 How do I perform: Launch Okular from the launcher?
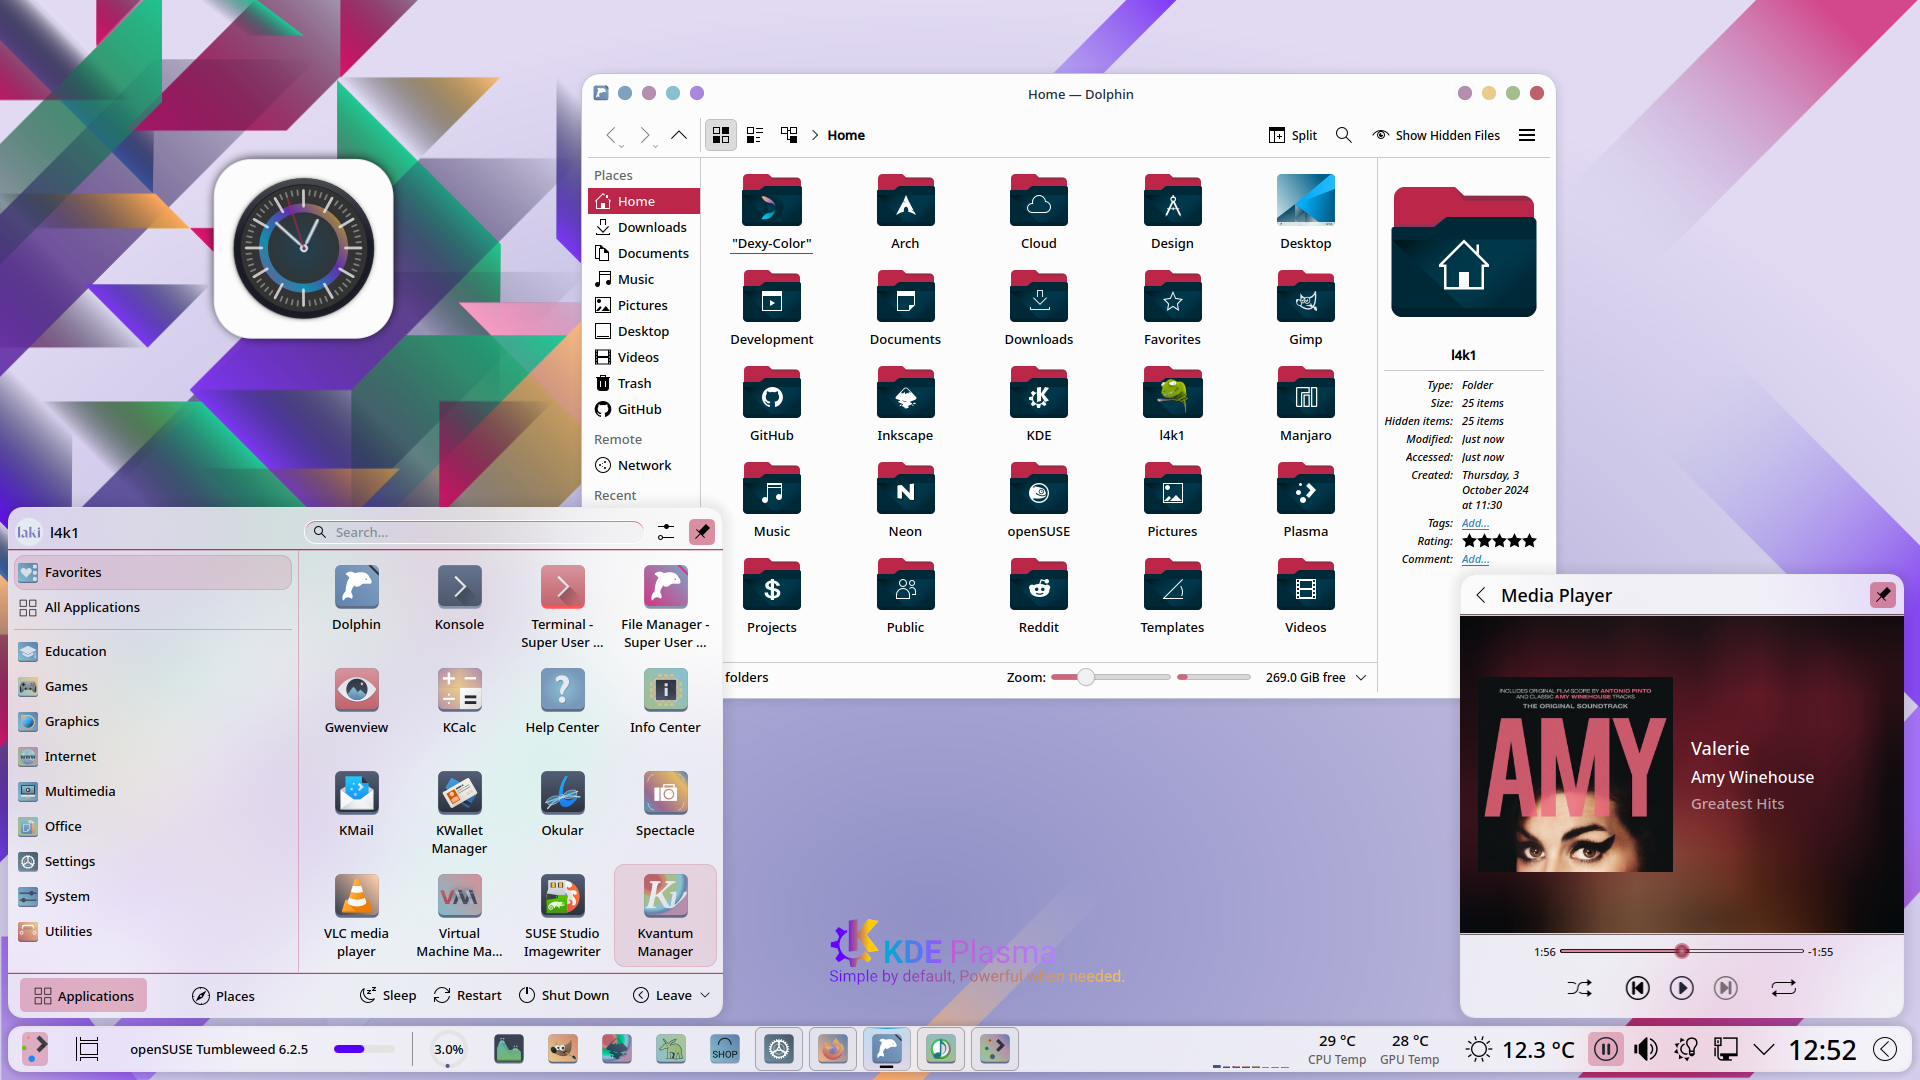pos(562,804)
